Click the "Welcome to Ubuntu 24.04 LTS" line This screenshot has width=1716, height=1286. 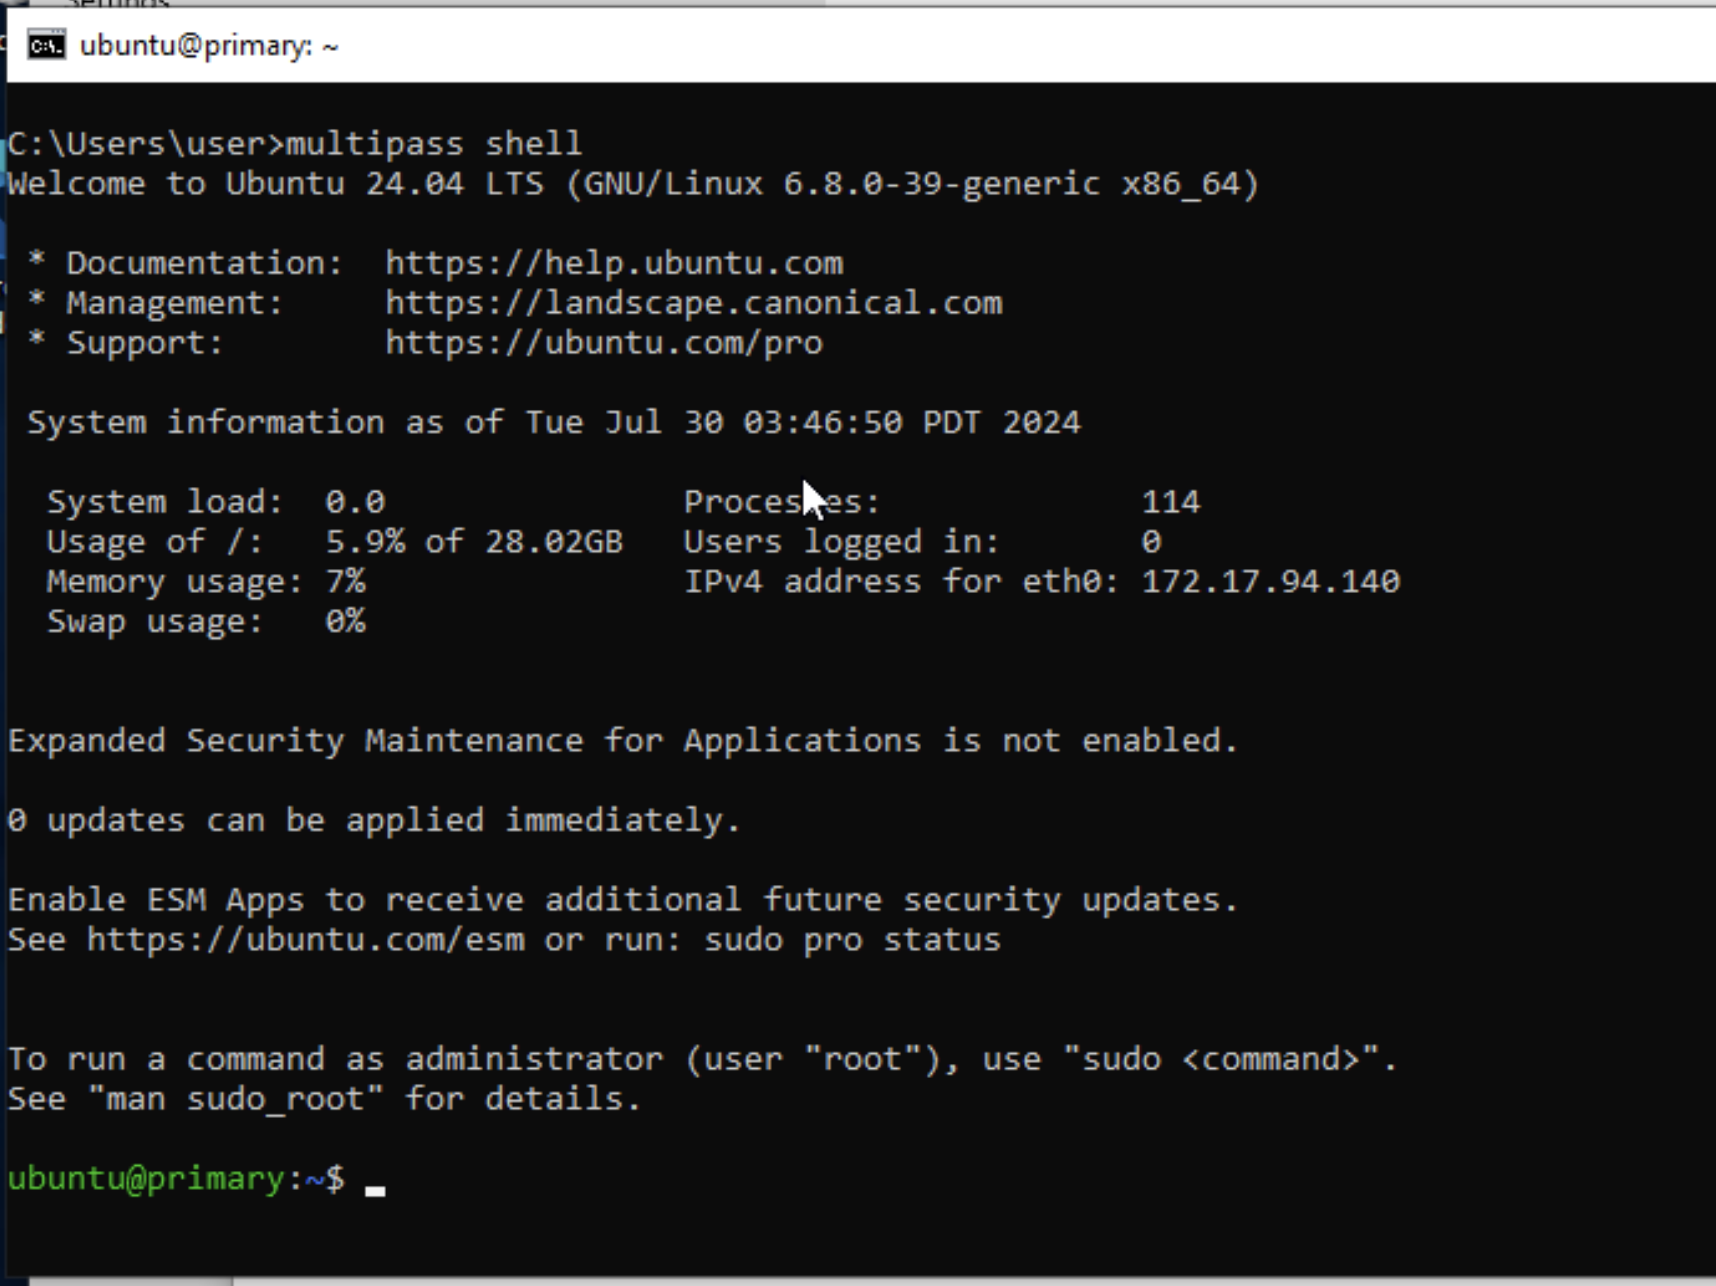click(632, 184)
